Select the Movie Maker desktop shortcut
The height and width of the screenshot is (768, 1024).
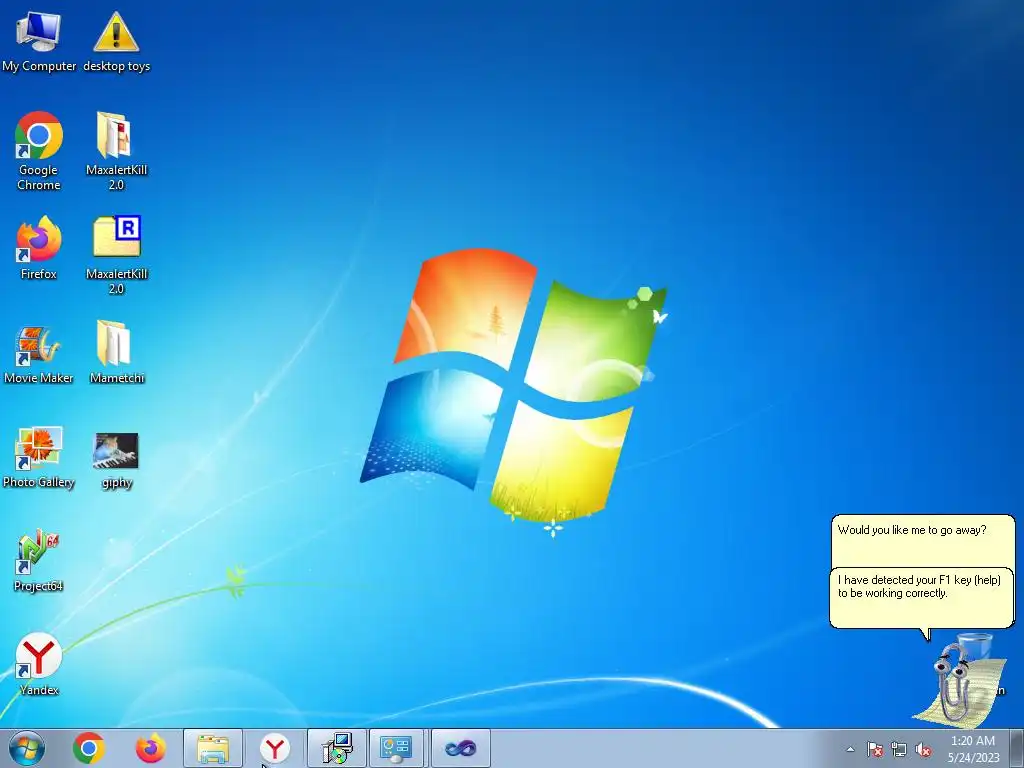[x=39, y=354]
